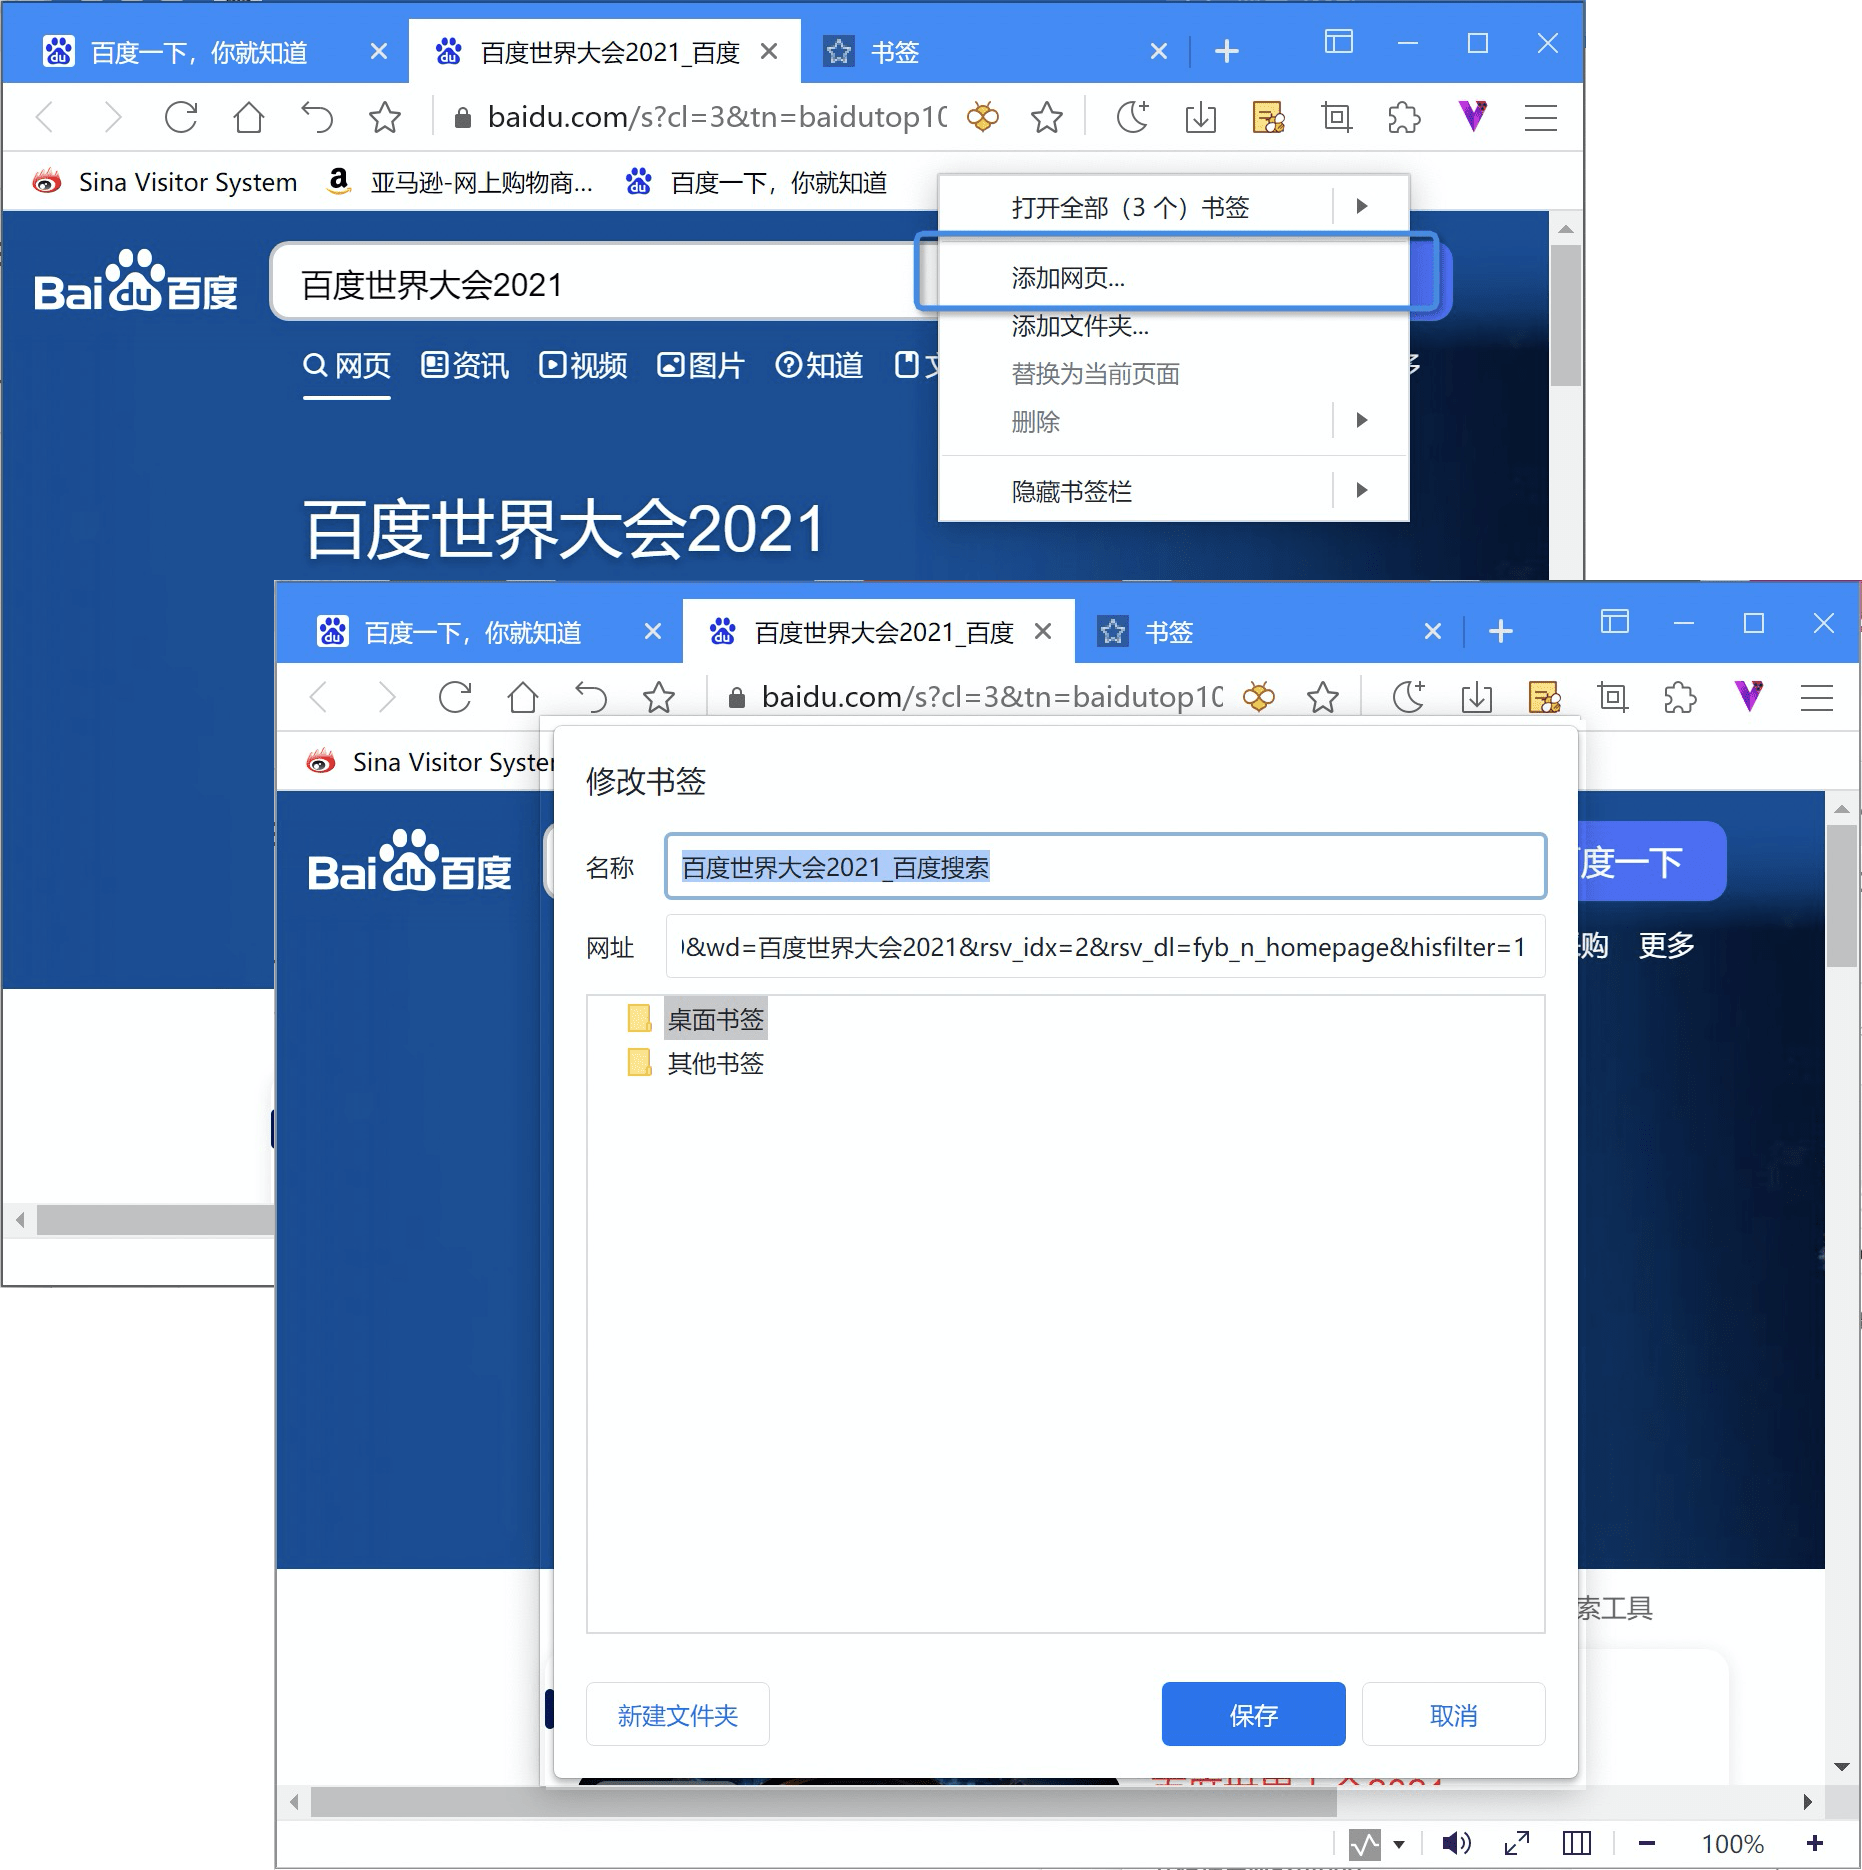
Task: Click reload icon in back window toolbar
Action: coord(181,118)
